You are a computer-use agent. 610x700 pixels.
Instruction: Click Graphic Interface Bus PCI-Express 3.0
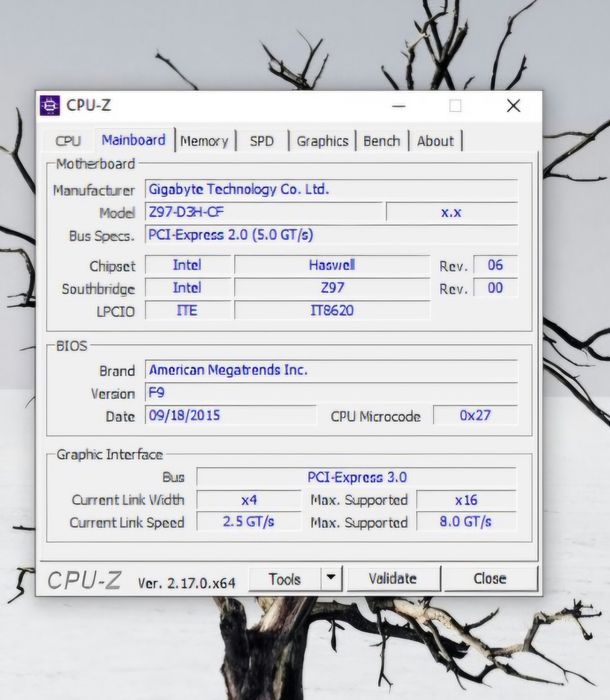coord(356,477)
